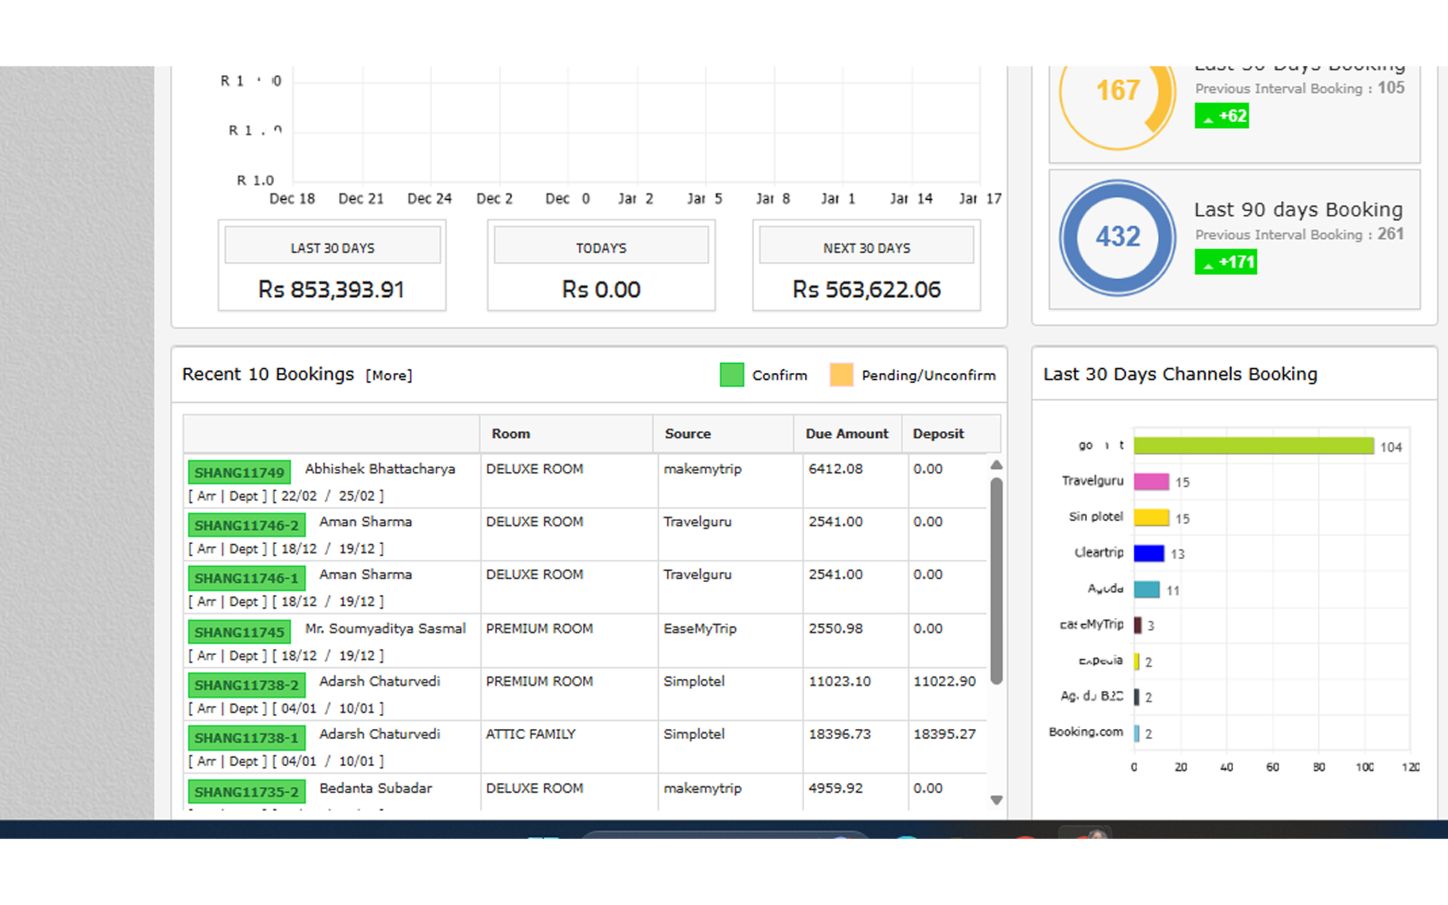The height and width of the screenshot is (905, 1448).
Task: Click the green +171 increase badge
Action: coord(1226,262)
